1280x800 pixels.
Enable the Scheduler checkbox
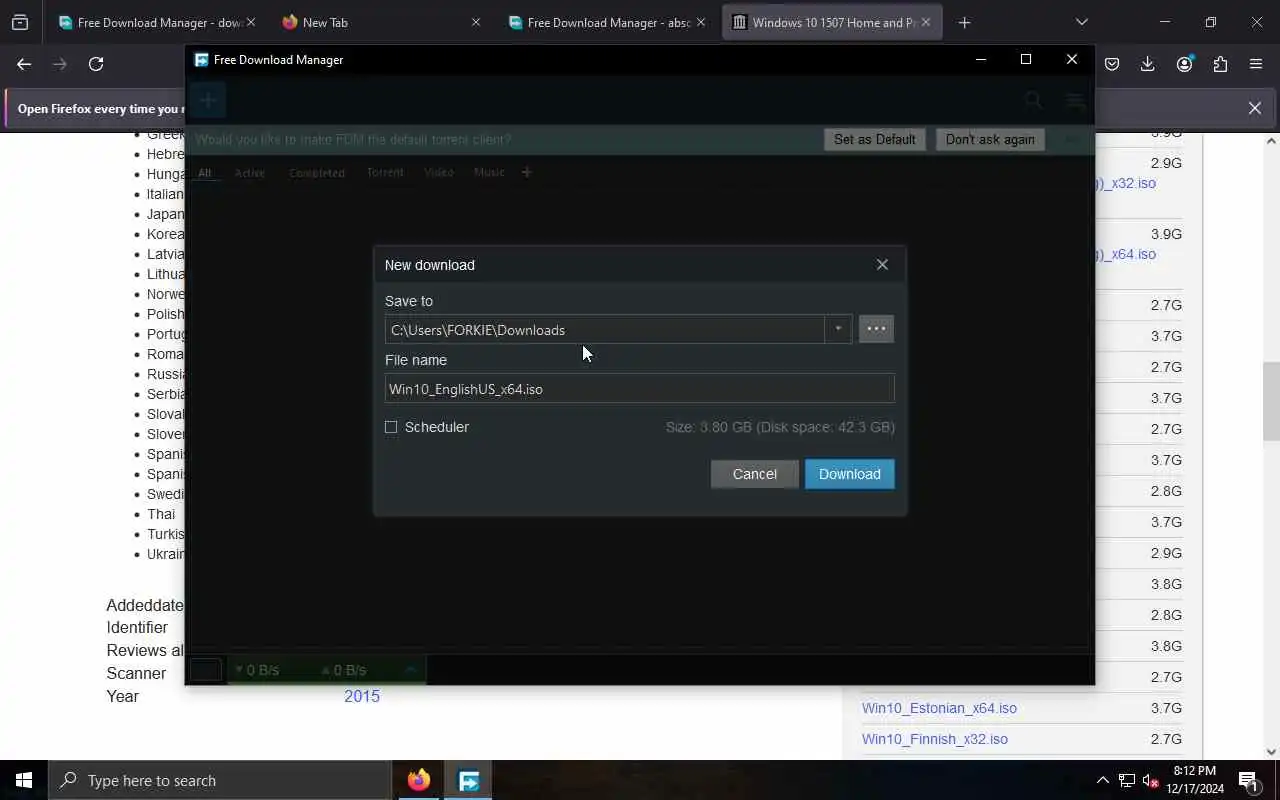tap(391, 427)
